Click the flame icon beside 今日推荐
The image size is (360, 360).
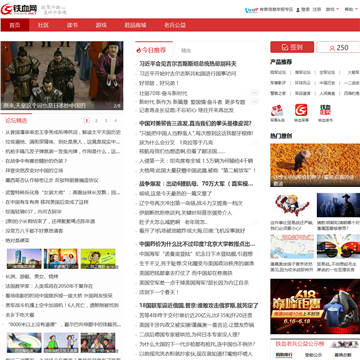point(139,51)
